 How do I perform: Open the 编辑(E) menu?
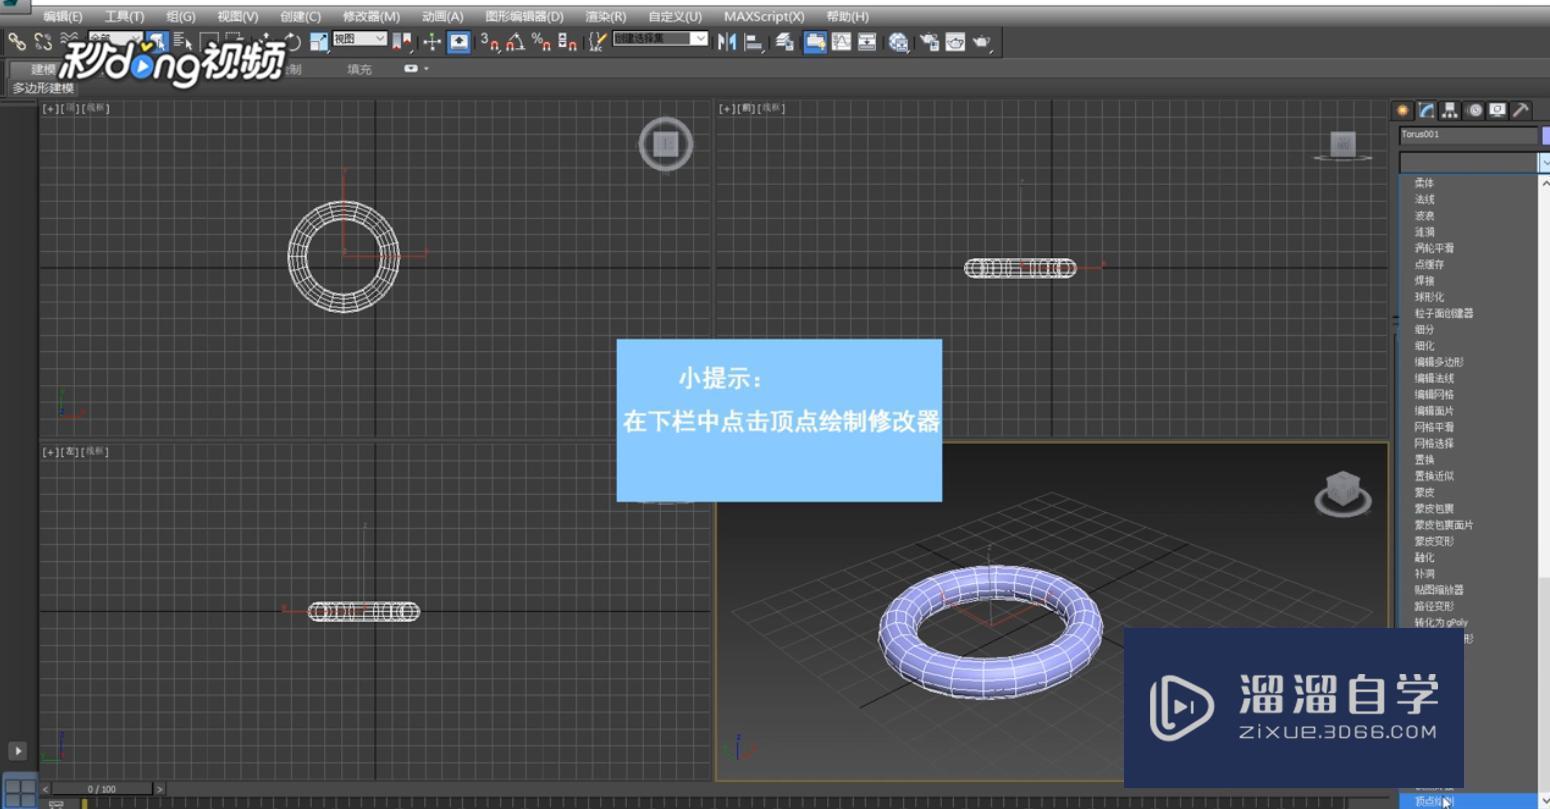[x=62, y=17]
